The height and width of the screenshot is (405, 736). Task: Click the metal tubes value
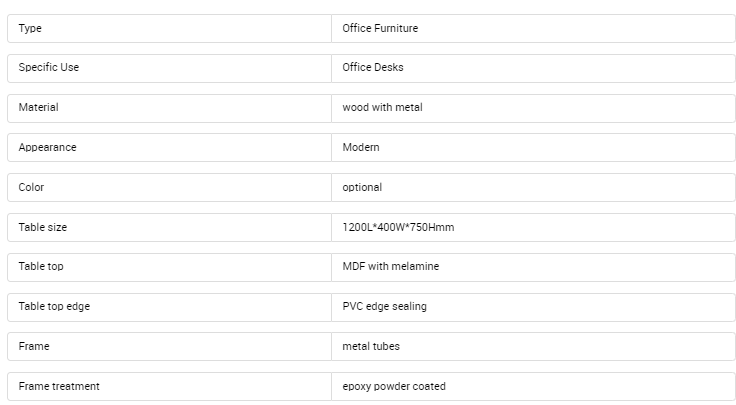pos(371,346)
